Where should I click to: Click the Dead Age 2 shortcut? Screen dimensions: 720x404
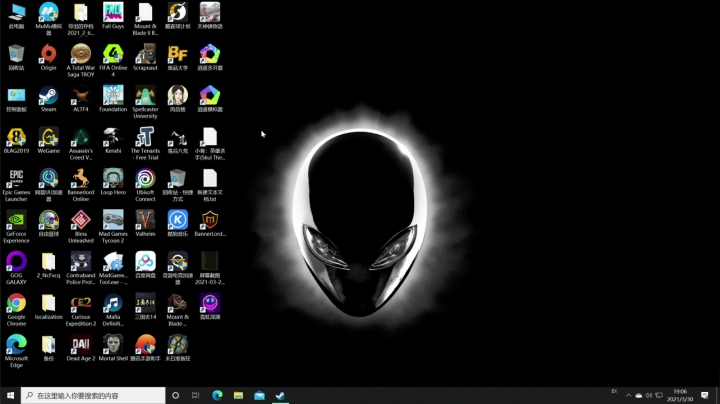[x=81, y=348]
